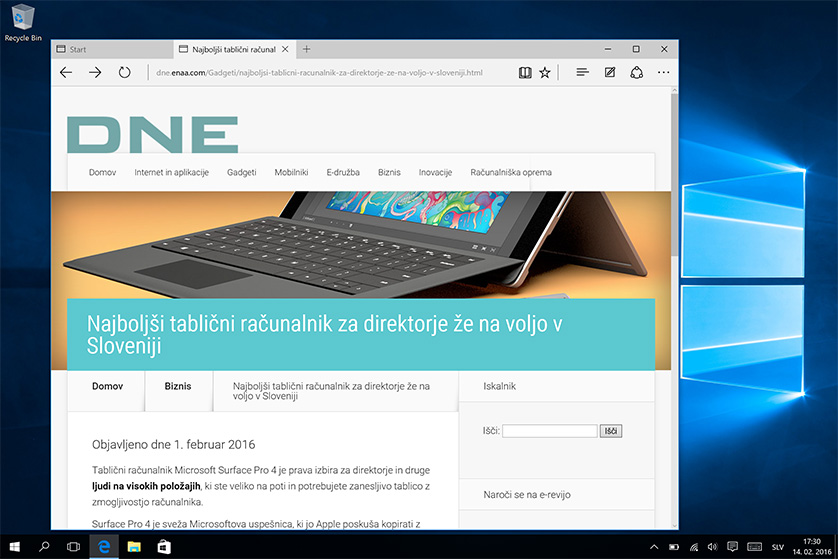Click the Iskalnik sidebar heading
838x559 pixels.
(500, 386)
